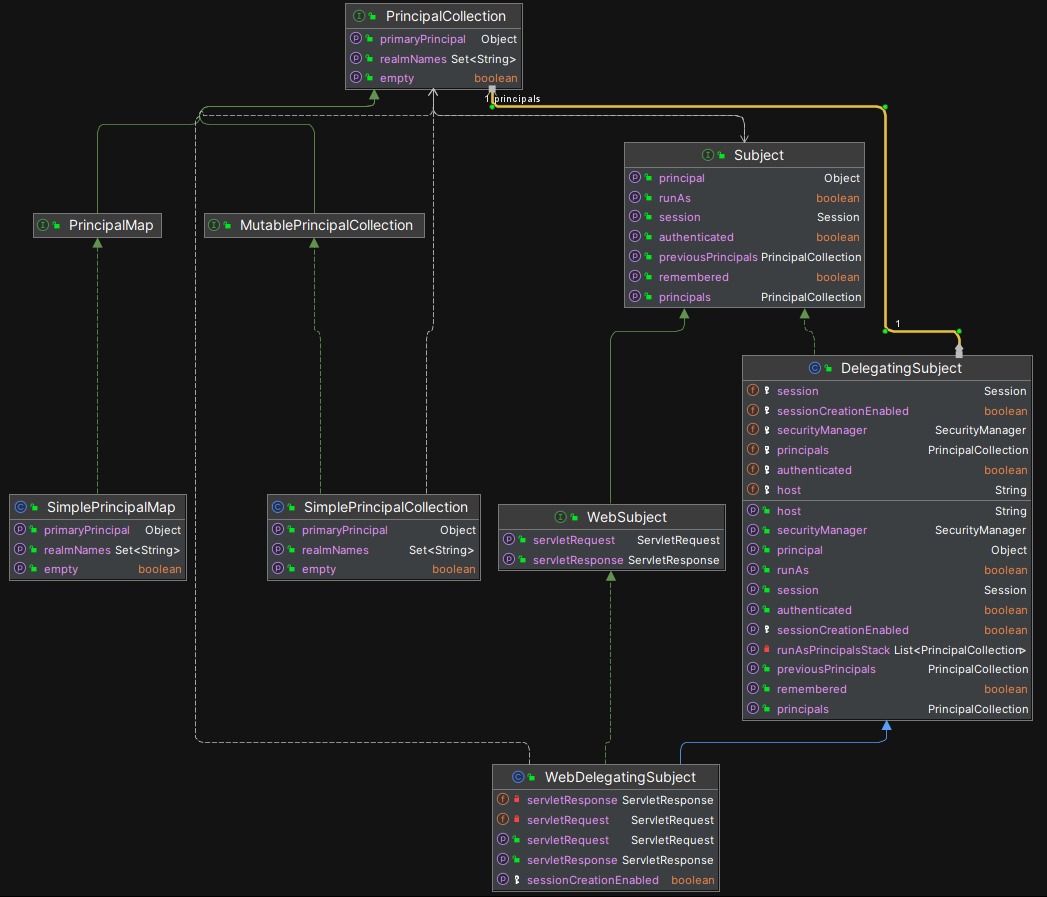Select the Subject node title
1047x897 pixels.
[x=758, y=155]
